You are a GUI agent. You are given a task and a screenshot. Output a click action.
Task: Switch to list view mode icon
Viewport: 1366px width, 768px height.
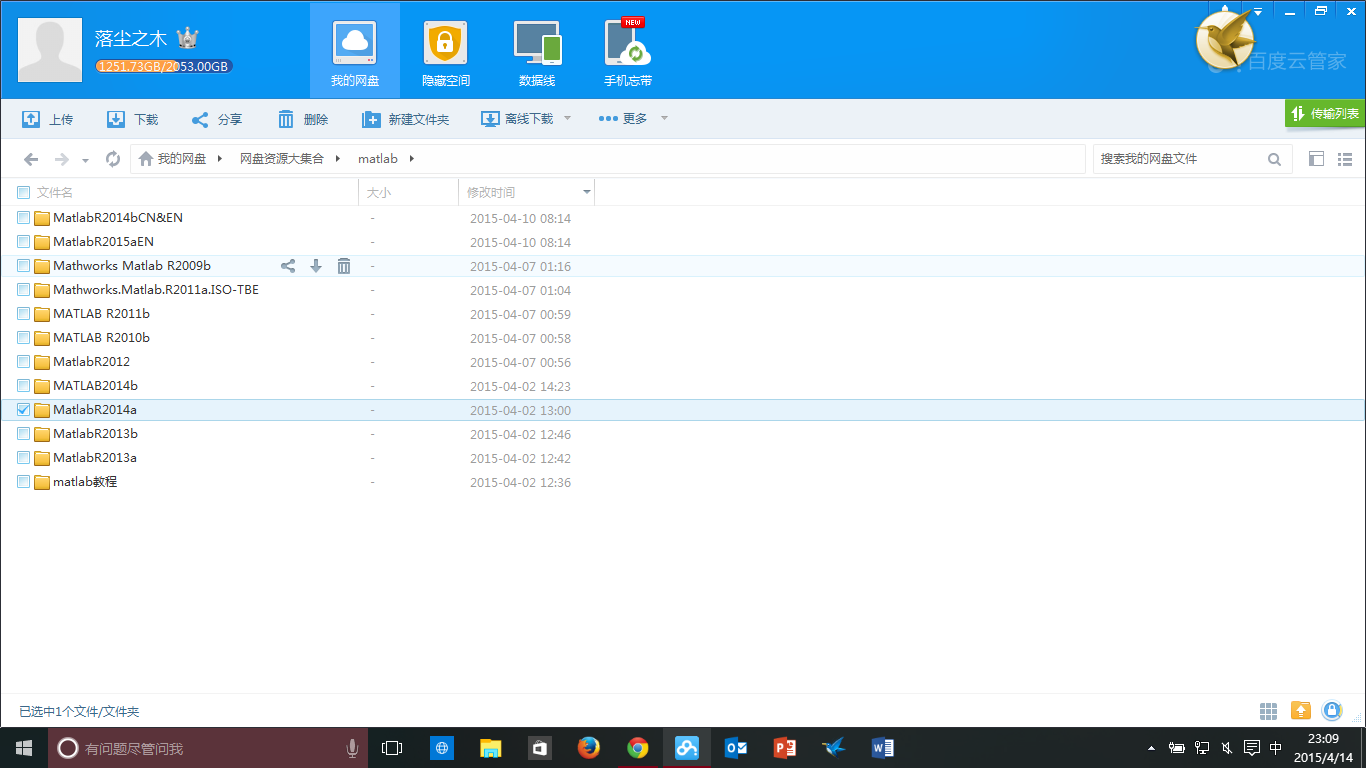point(1345,159)
